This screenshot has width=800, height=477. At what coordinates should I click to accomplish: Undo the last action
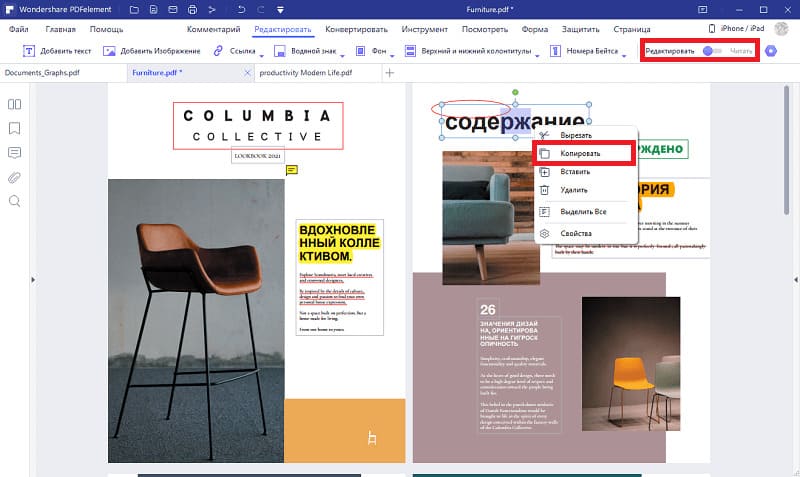tap(241, 9)
